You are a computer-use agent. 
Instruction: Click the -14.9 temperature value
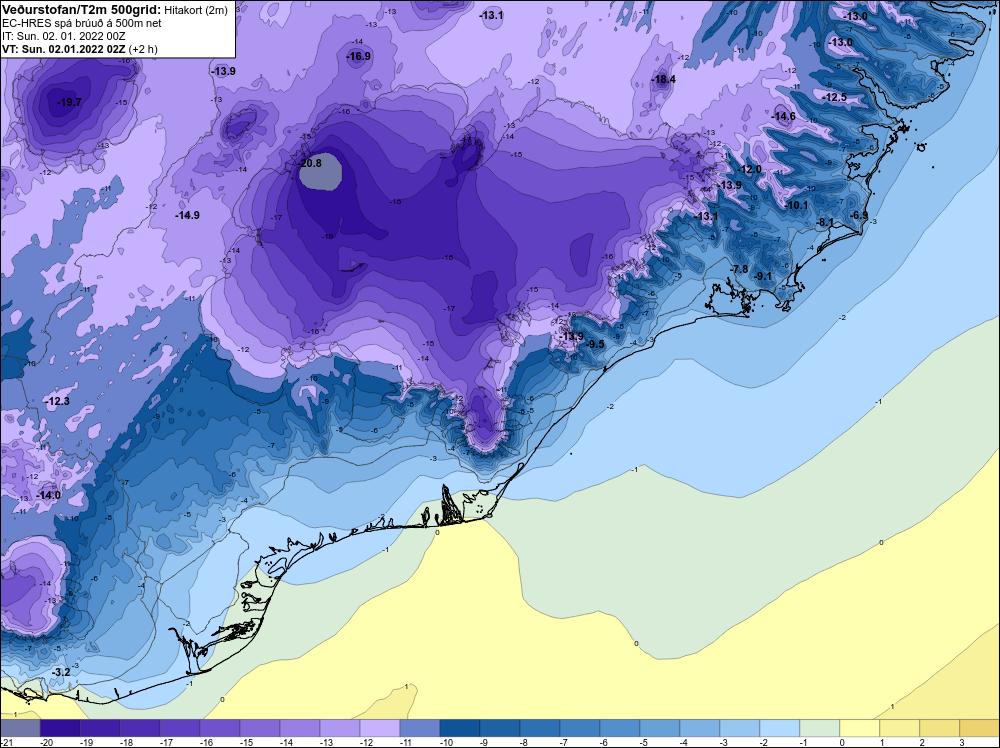[188, 216]
